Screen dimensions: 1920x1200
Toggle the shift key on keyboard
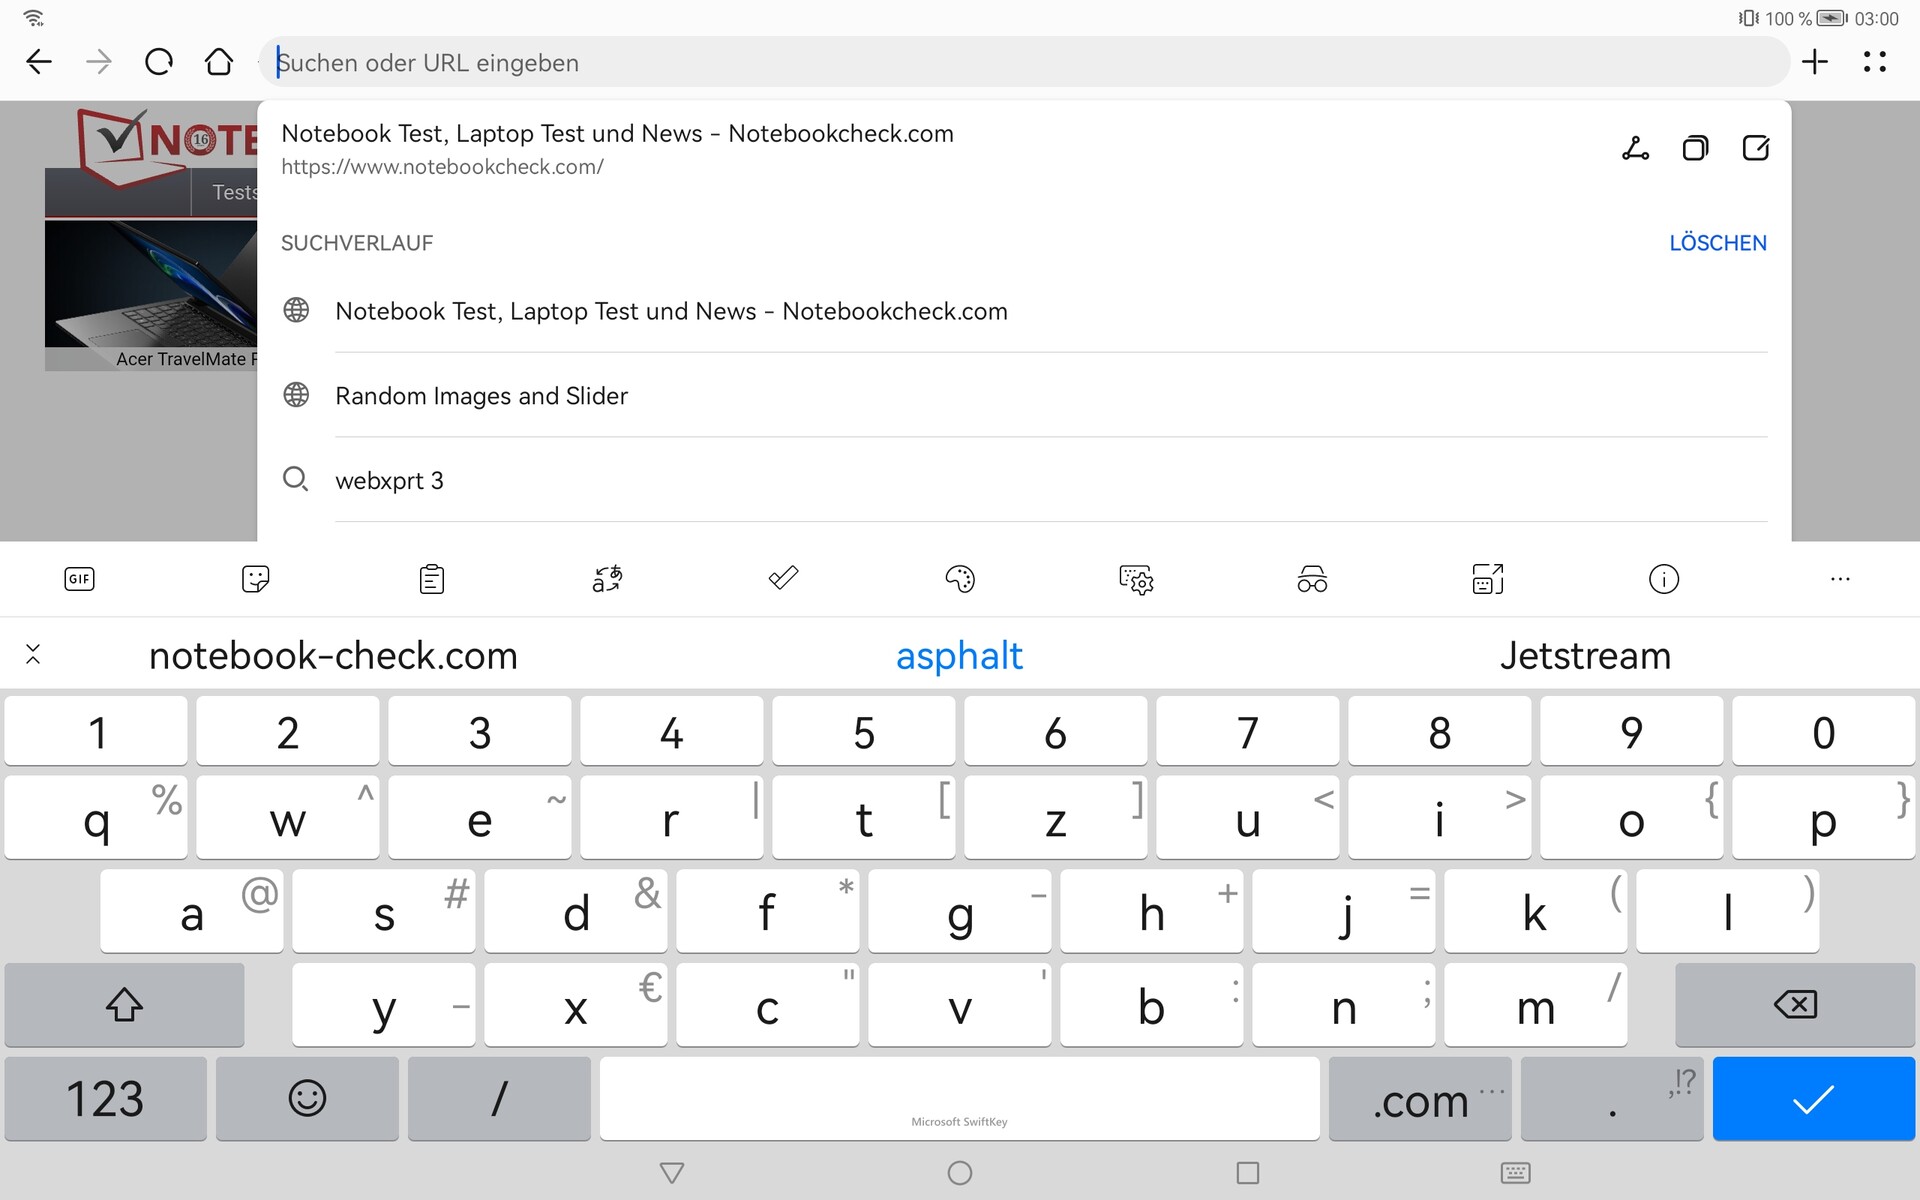(x=124, y=1005)
